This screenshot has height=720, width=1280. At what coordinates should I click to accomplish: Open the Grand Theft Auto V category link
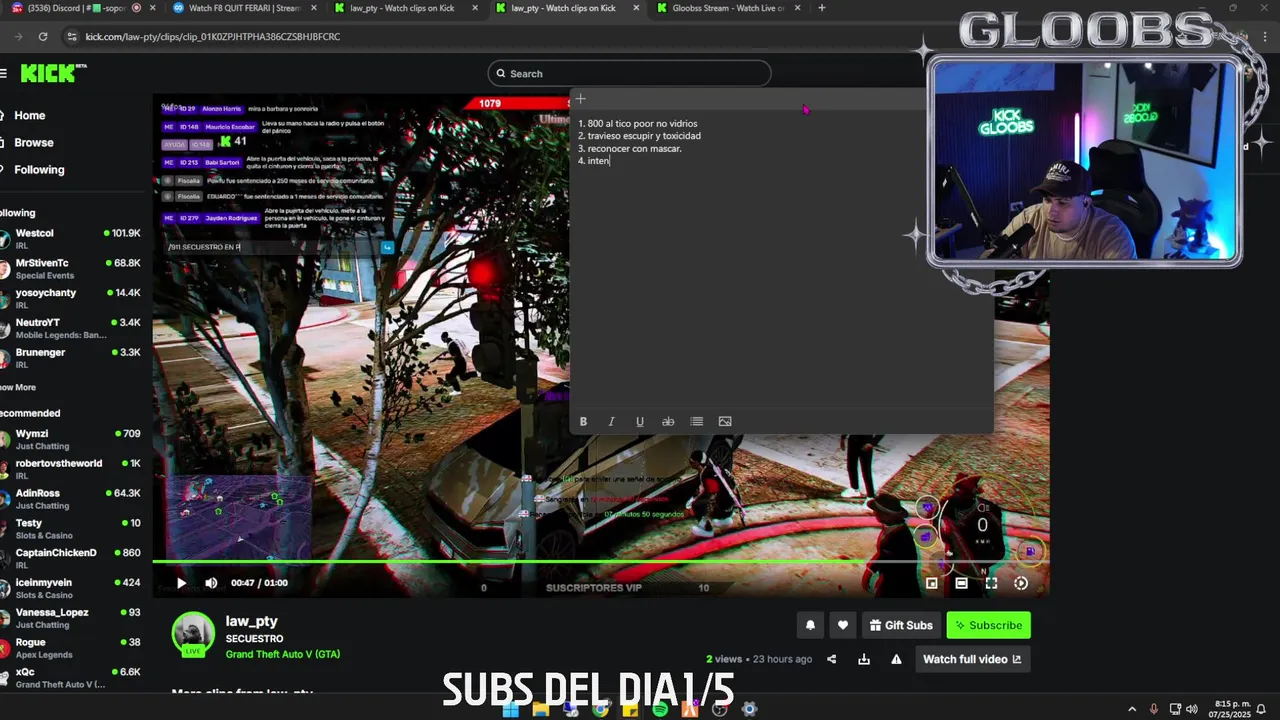[x=283, y=654]
